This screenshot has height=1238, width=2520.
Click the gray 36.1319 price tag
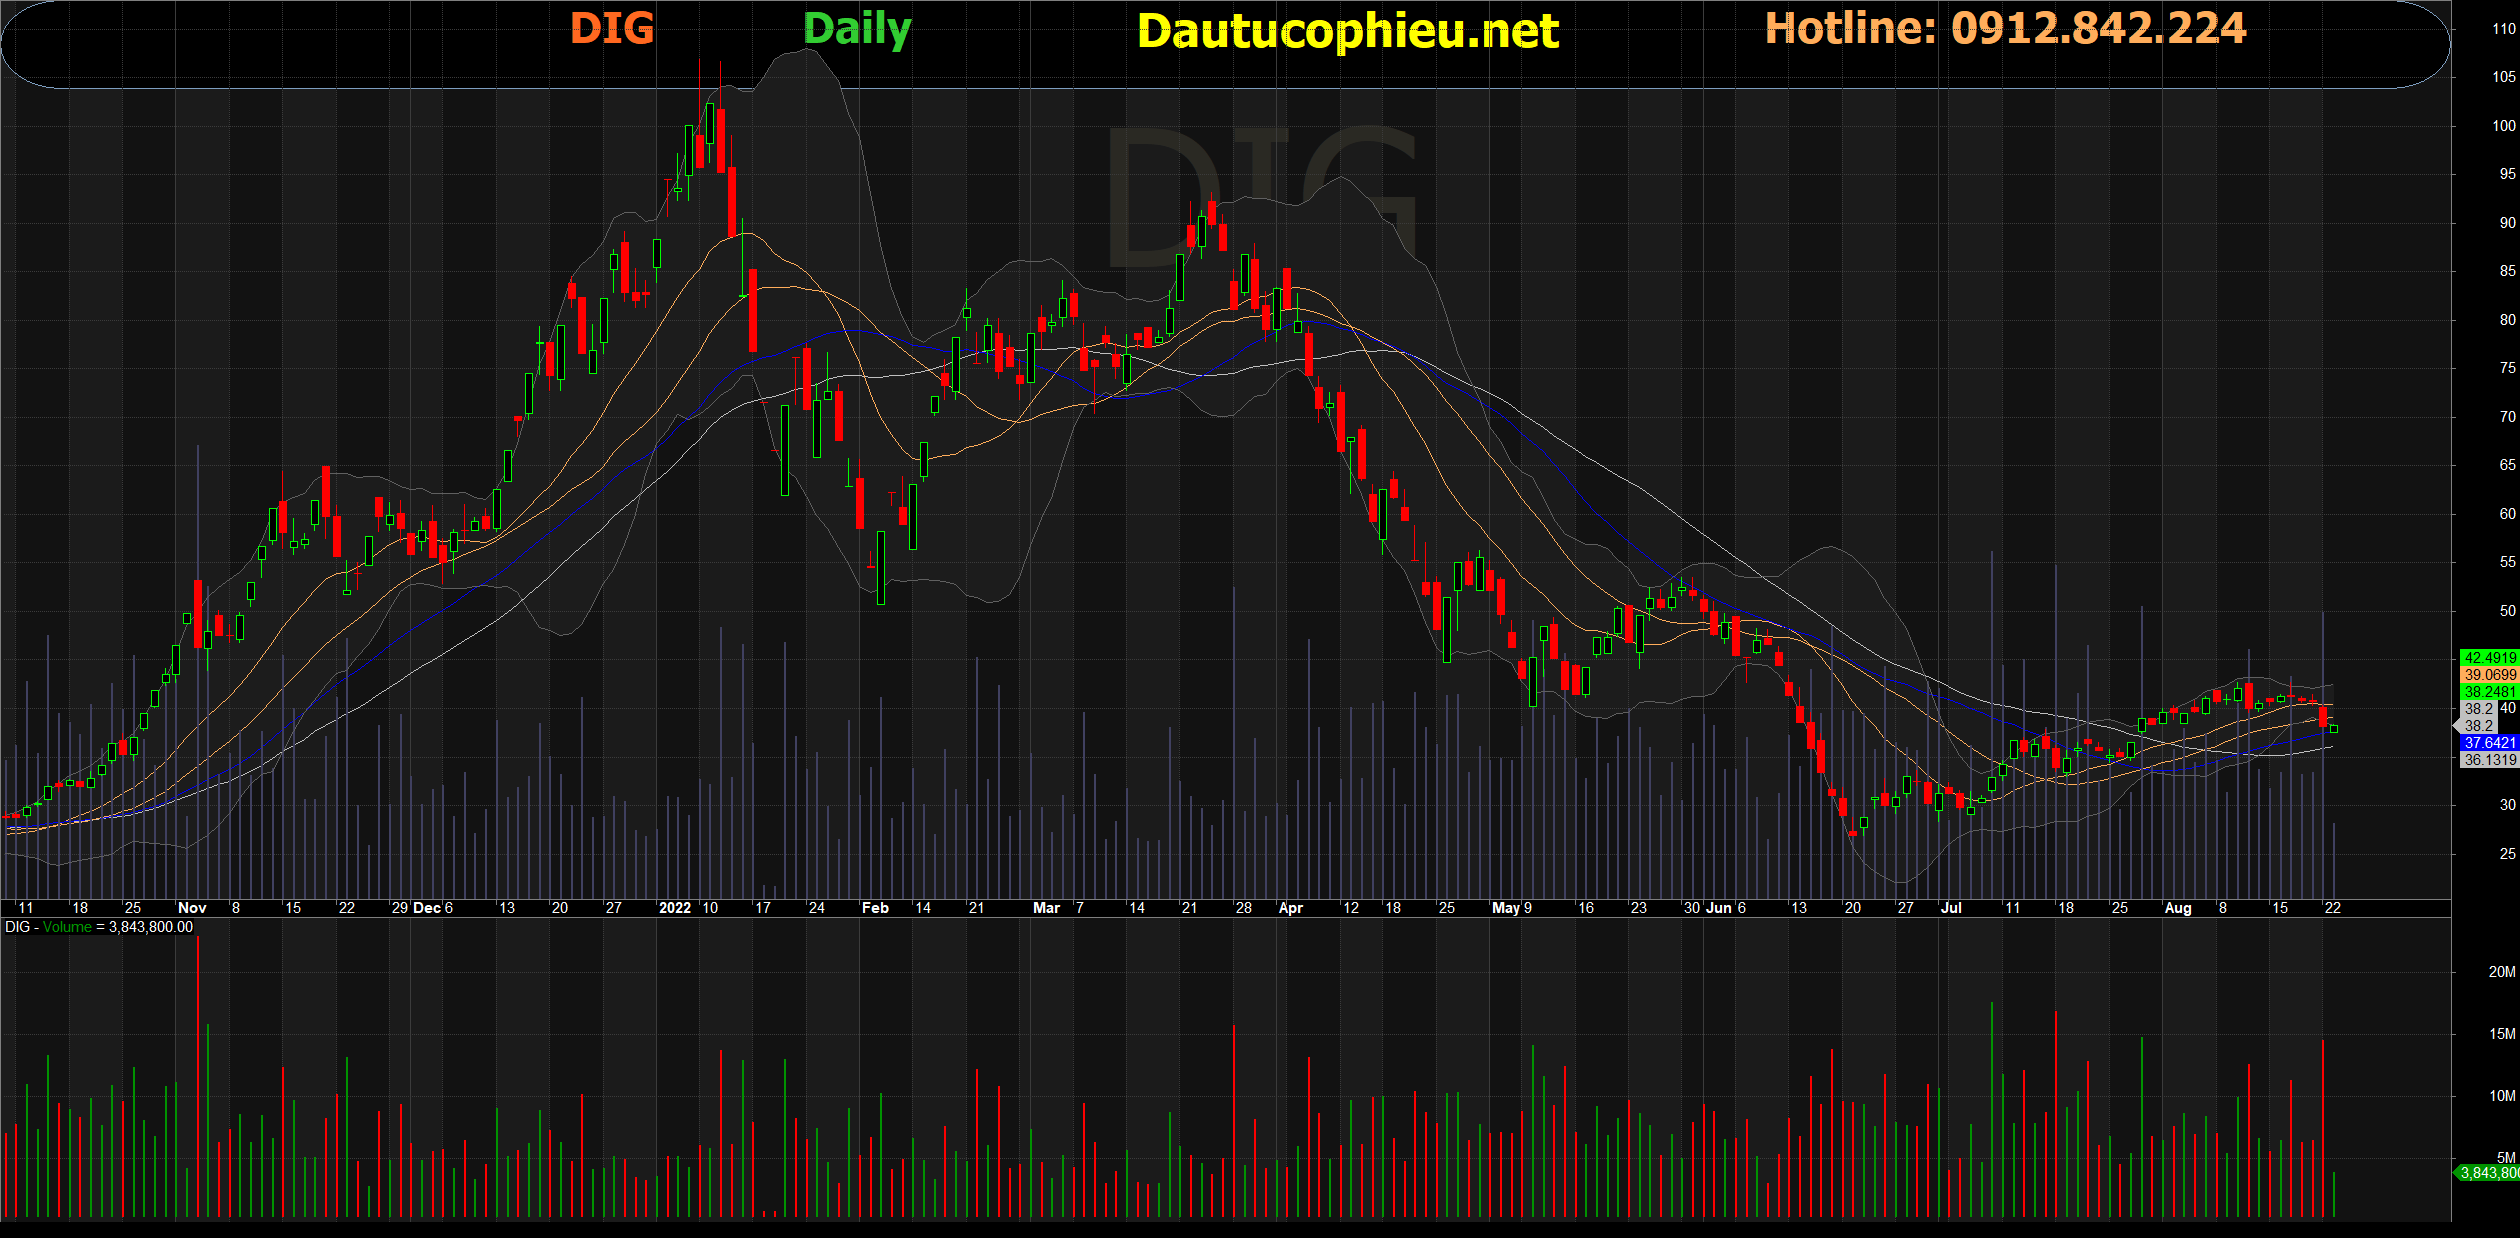(2489, 760)
